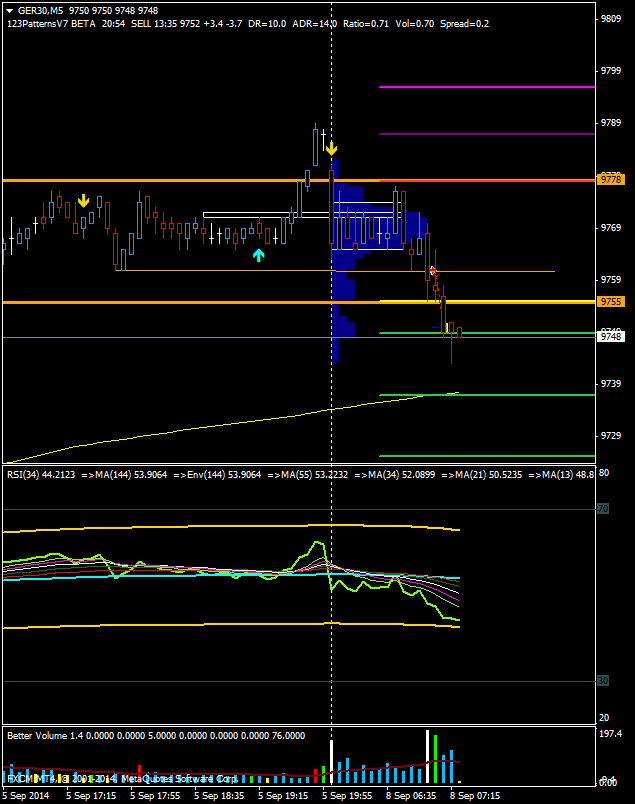Click the 123PatternsV7 BETA indicator text
Viewport: 635px width, 804px height.
(x=48, y=23)
